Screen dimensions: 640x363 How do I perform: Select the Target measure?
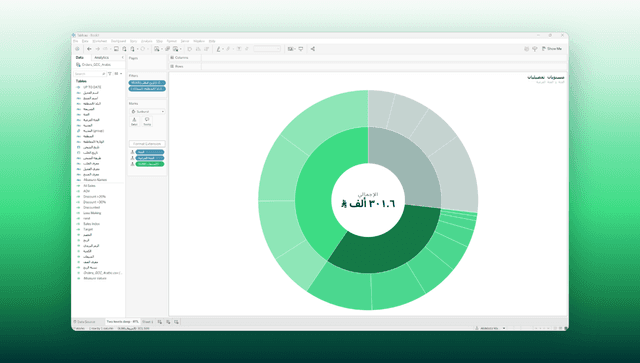tap(88, 229)
